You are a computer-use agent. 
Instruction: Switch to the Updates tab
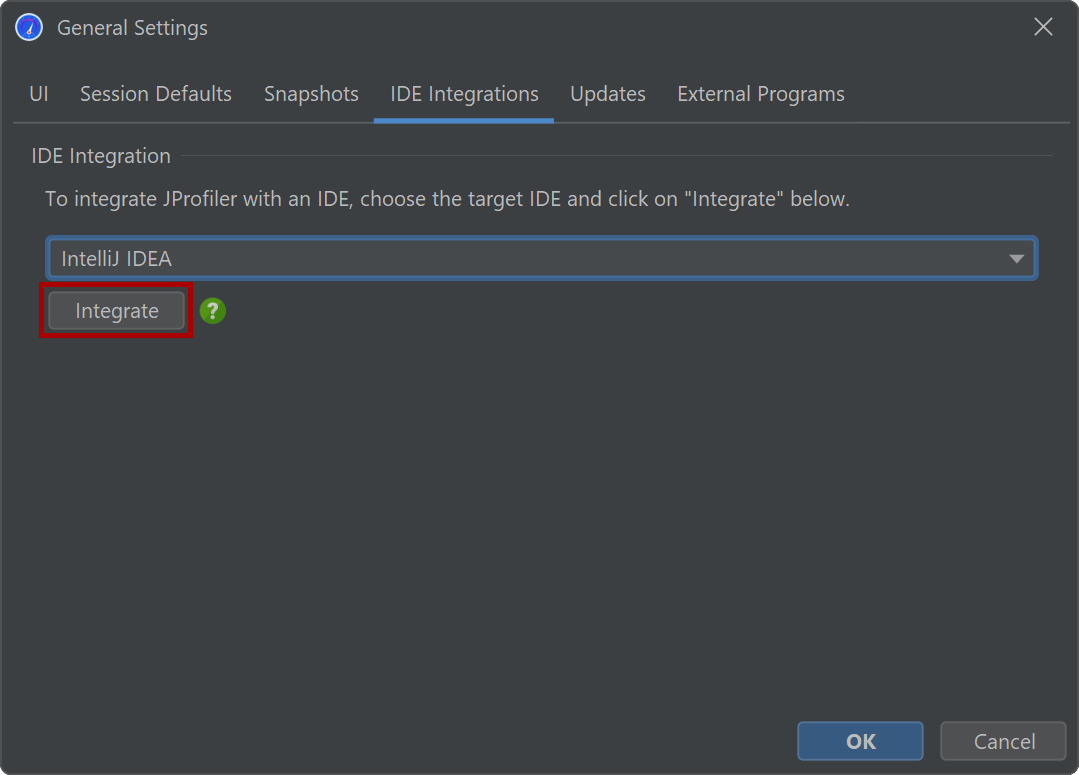tap(608, 94)
